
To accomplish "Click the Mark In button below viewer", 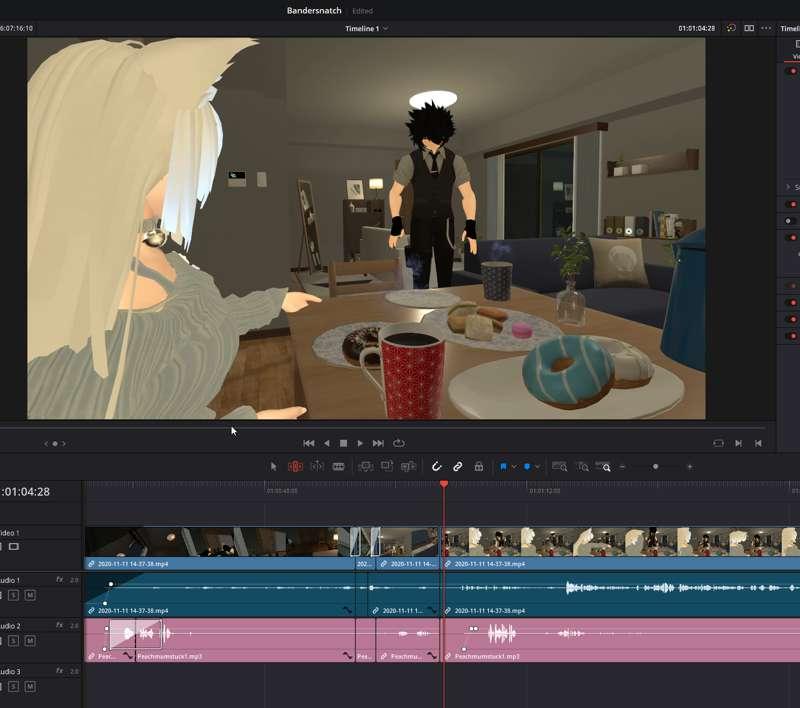I will point(738,443).
